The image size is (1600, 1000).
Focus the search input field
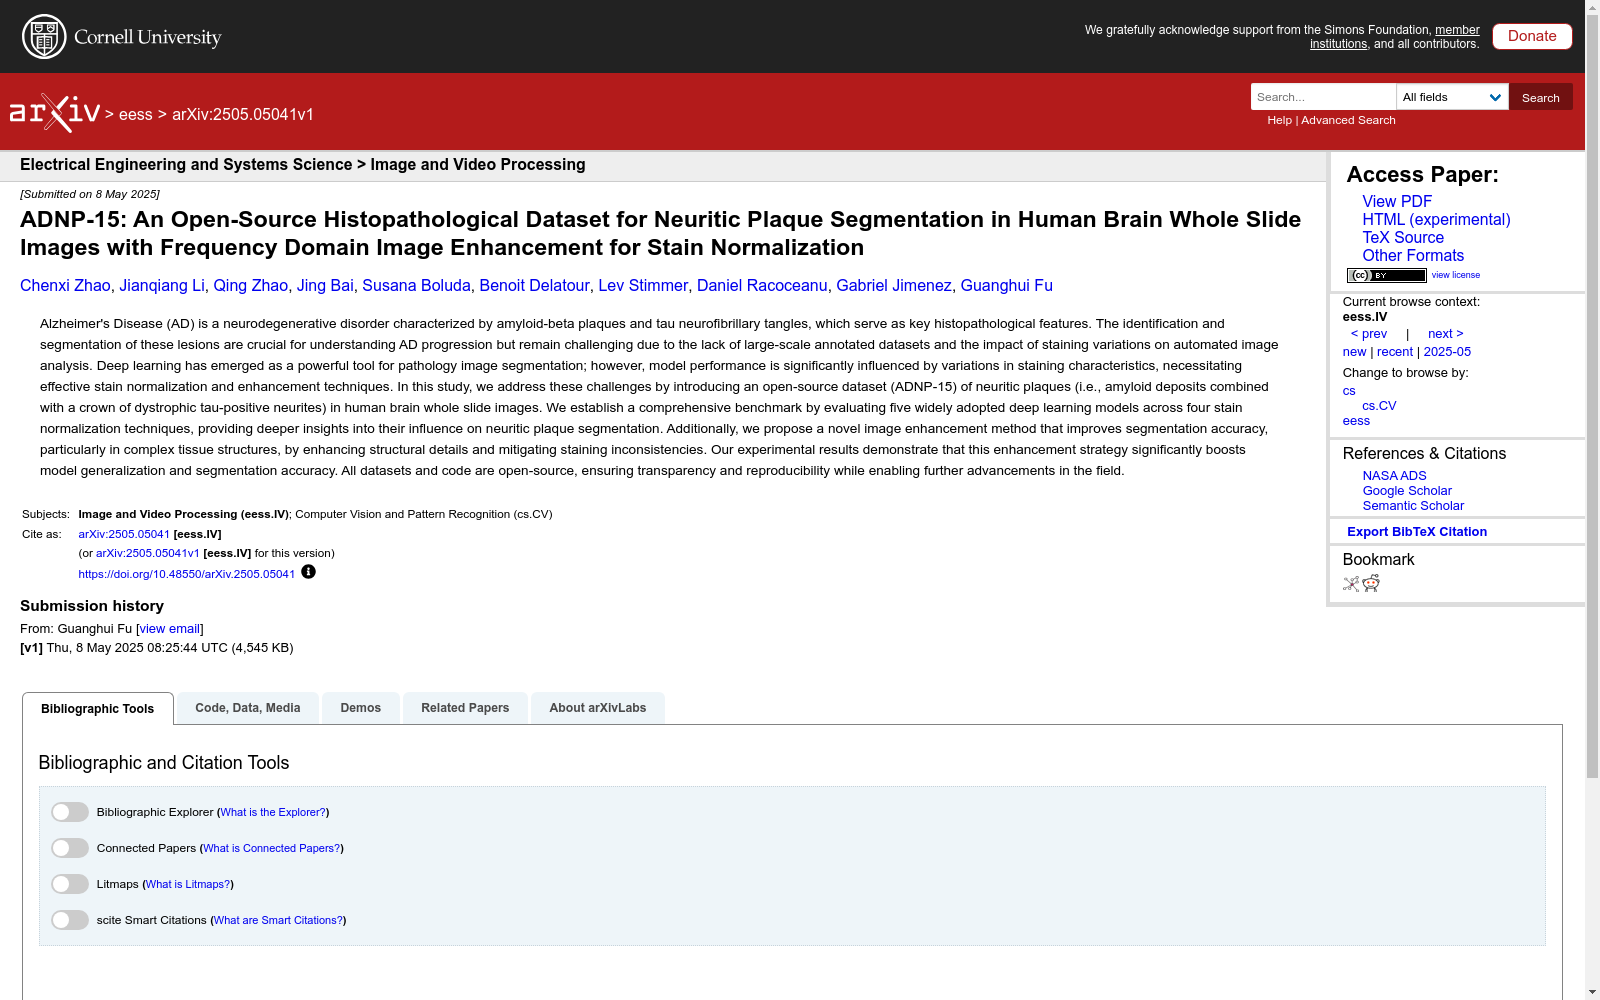point(1323,97)
